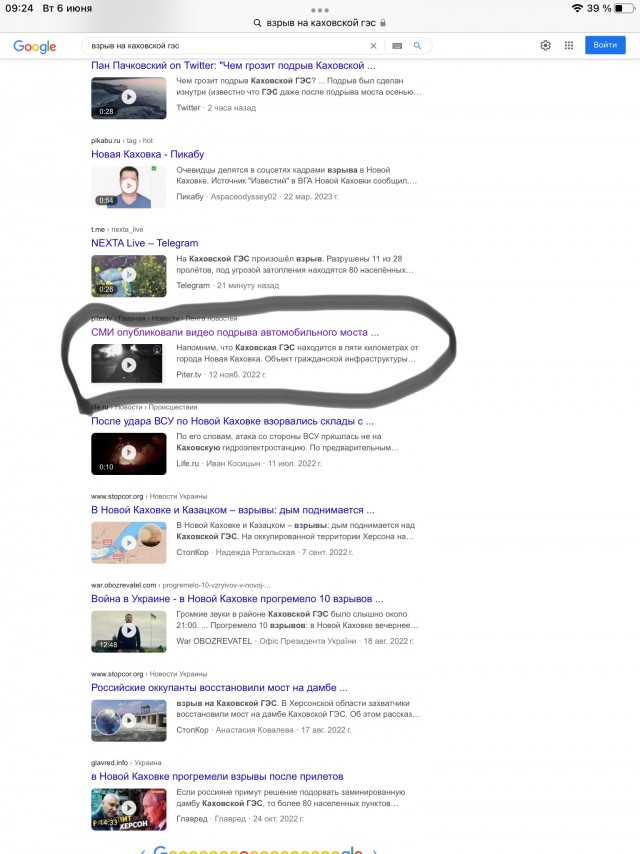
Task: Open Google settings gear
Action: (545, 45)
